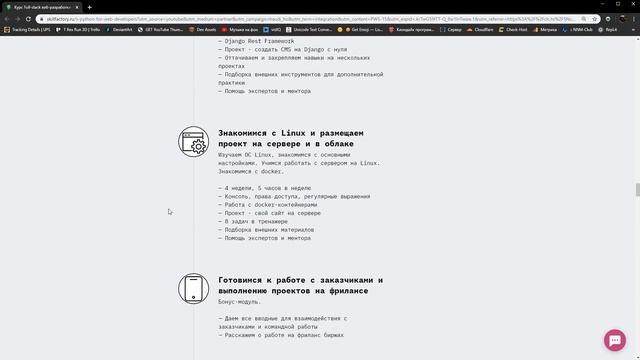Click the line 'Расскажем о работе на фриланс биржах'
This screenshot has width=640, height=360.
281,335
